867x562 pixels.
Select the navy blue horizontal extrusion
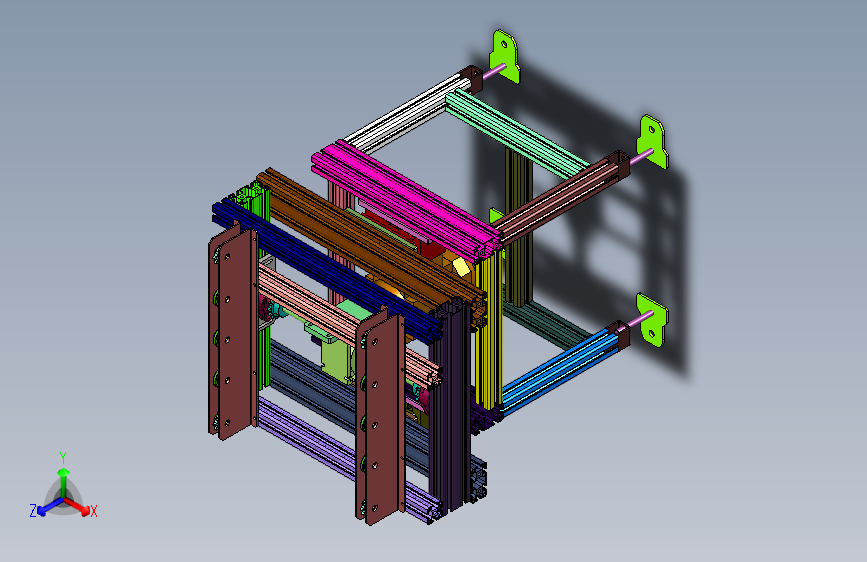tap(326, 270)
